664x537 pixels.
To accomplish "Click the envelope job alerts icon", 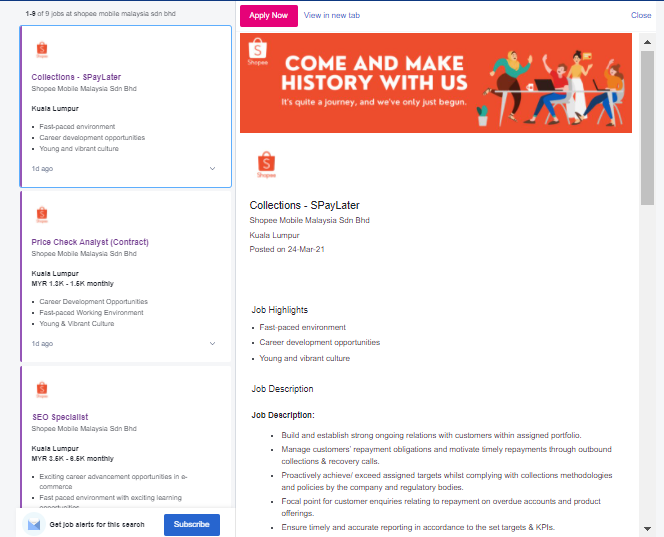I will pyautogui.click(x=34, y=524).
